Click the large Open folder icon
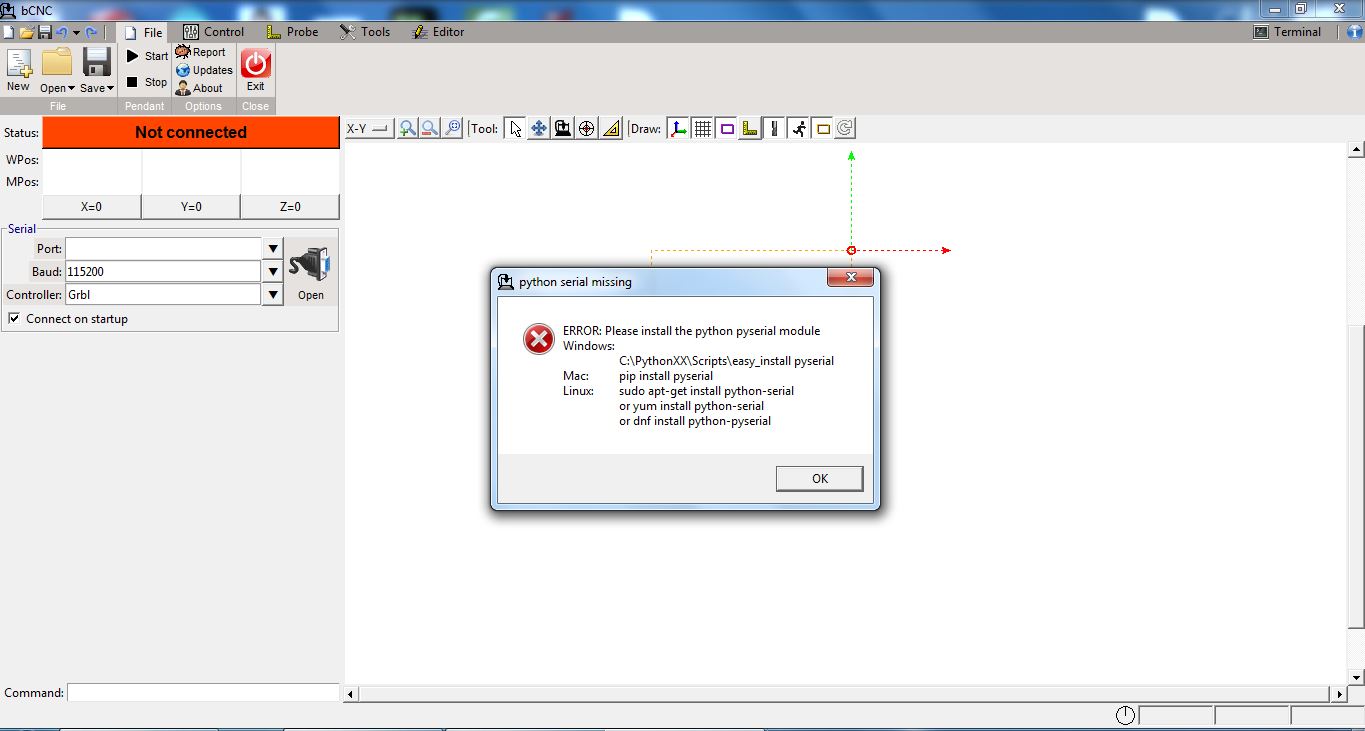This screenshot has height=731, width=1365. tap(57, 62)
